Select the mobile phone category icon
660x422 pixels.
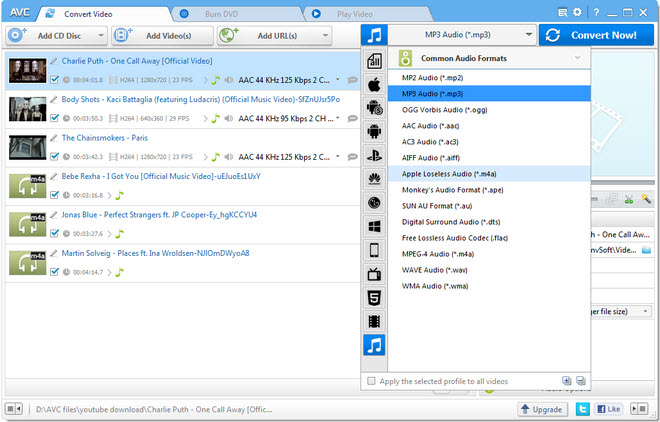click(374, 250)
